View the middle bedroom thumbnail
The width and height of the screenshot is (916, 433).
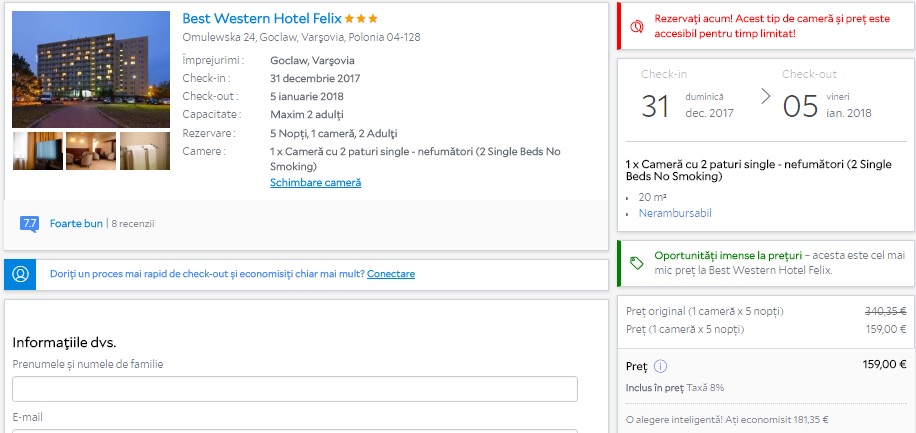click(91, 151)
